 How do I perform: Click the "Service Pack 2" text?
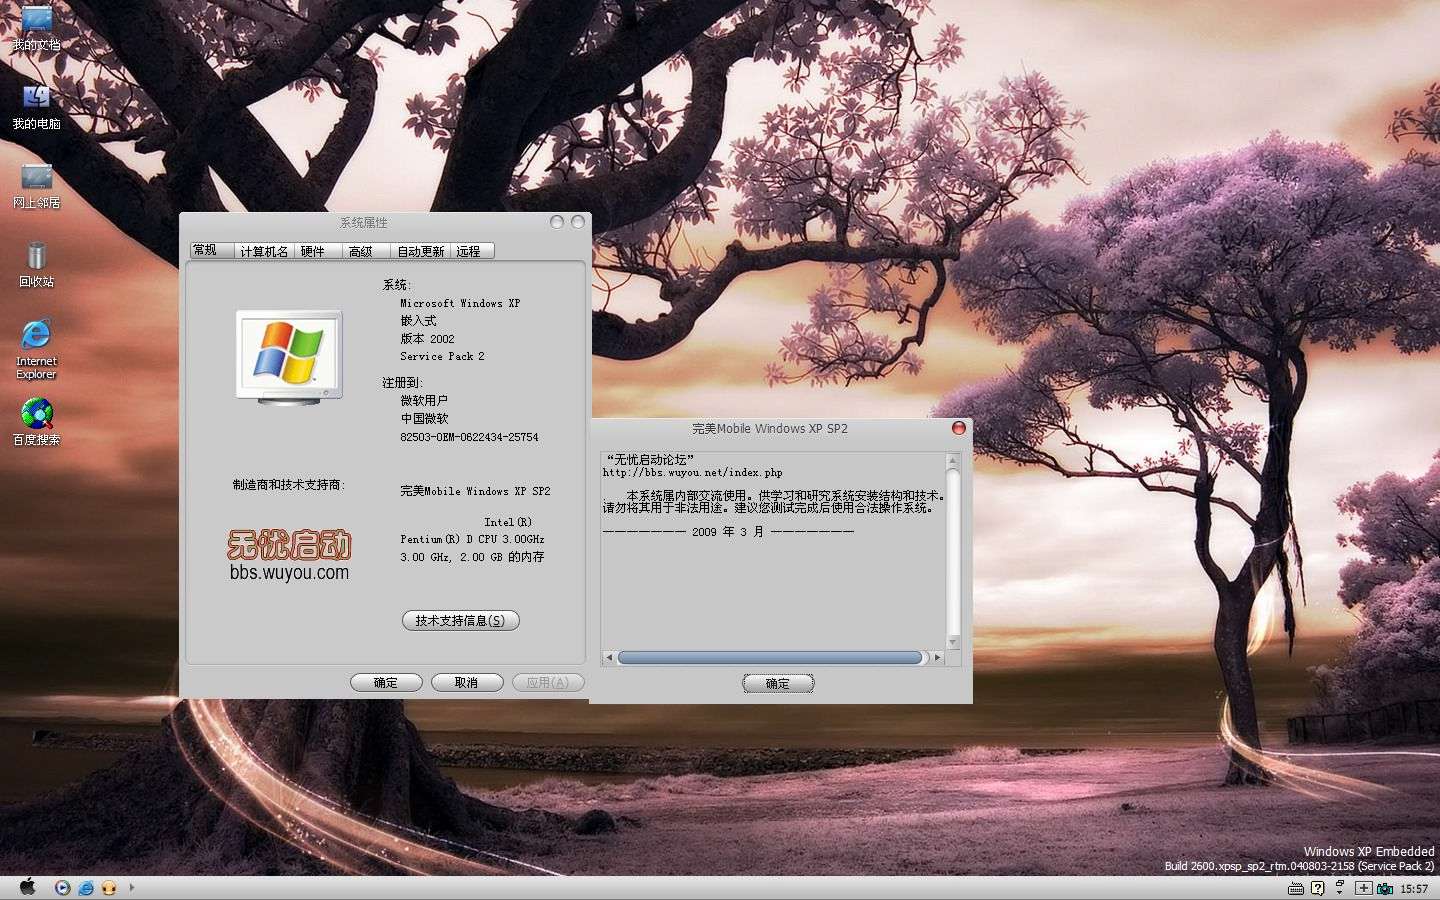(x=442, y=356)
